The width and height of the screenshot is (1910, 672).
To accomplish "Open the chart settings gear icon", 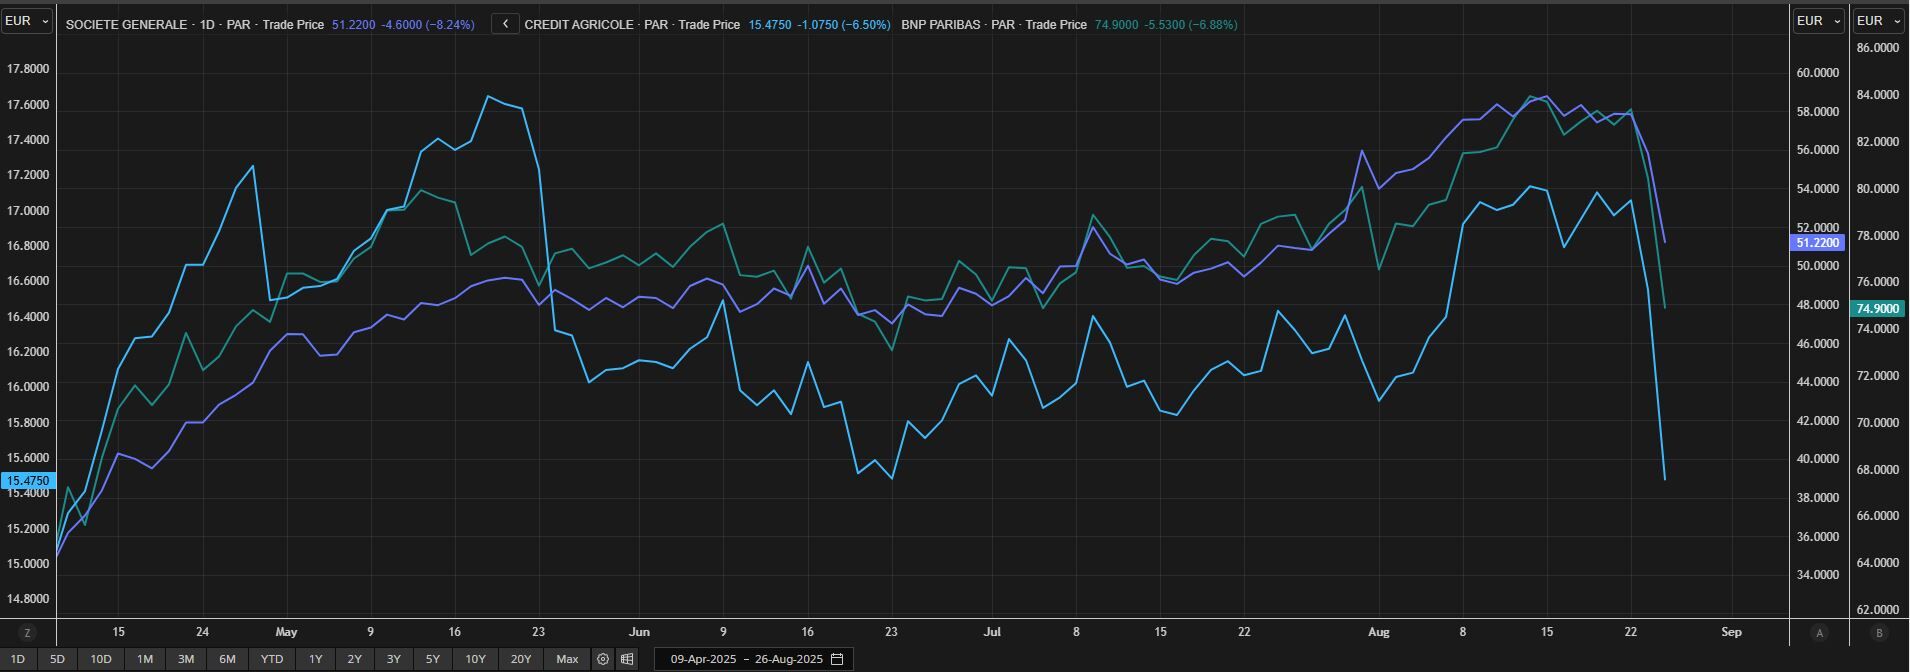I will 602,659.
